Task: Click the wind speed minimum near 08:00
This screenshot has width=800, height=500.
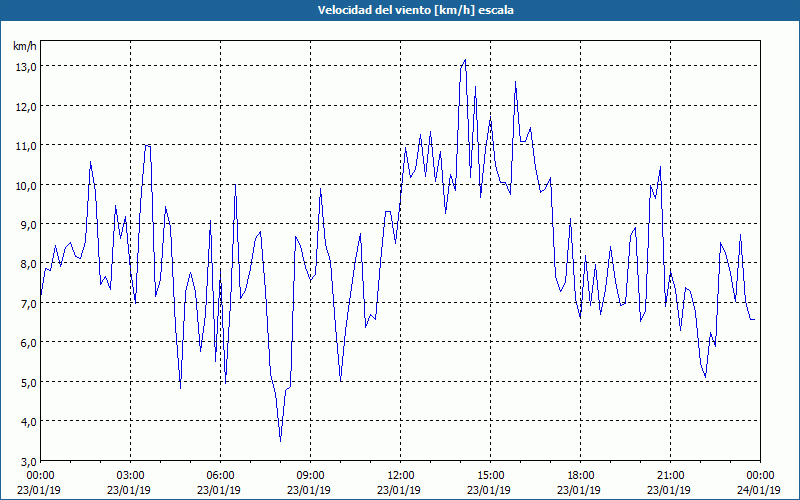Action: (x=281, y=440)
